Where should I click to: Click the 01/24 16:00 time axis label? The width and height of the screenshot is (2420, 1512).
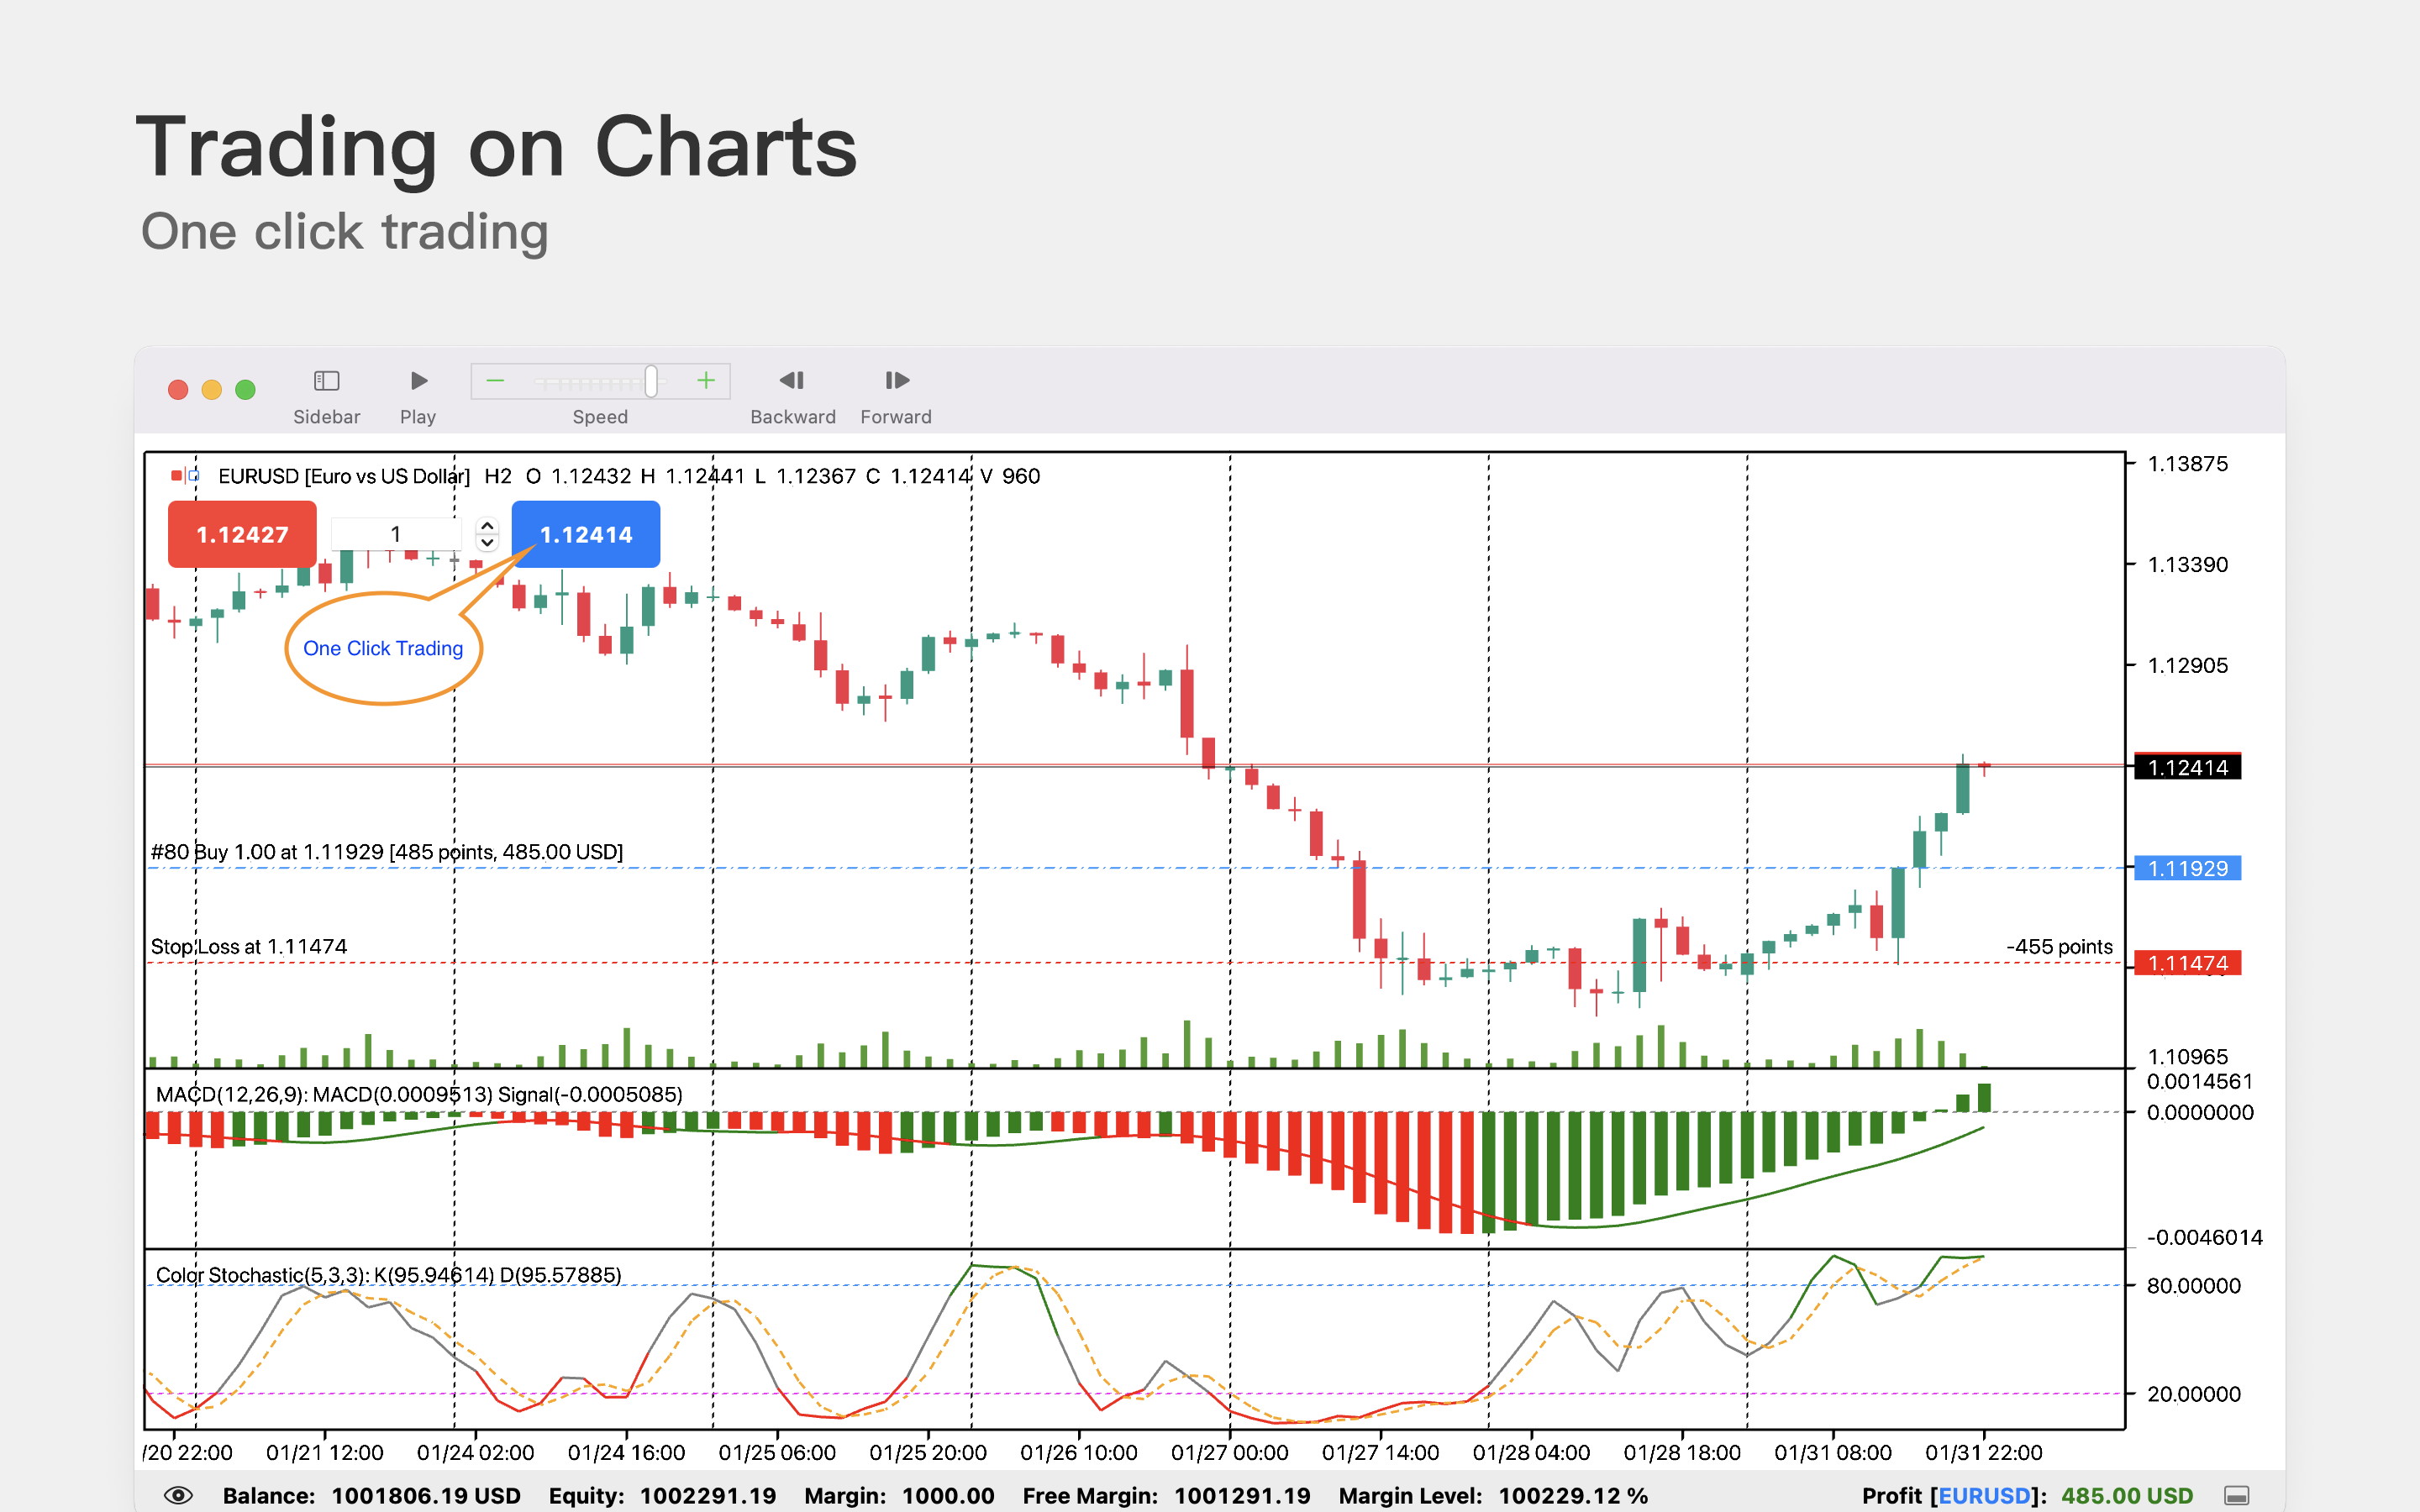pos(626,1452)
